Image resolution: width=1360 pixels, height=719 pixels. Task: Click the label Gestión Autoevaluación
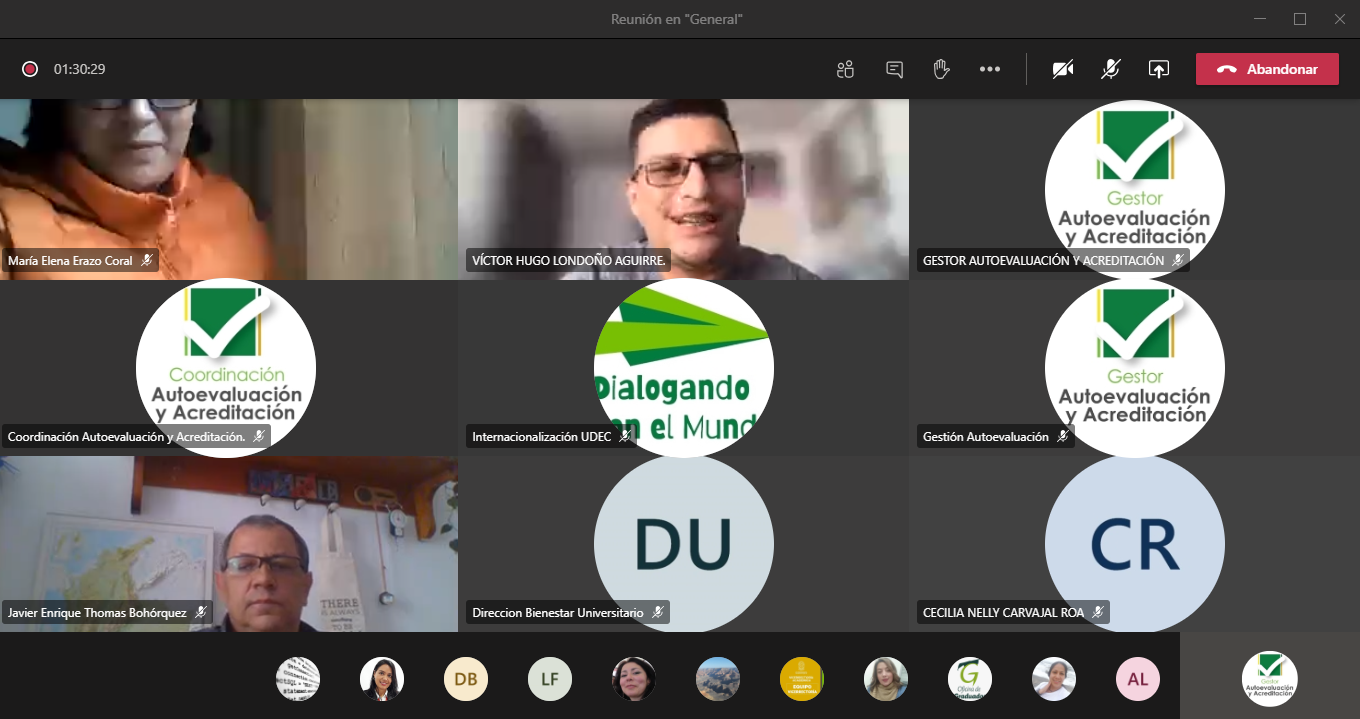coord(986,437)
